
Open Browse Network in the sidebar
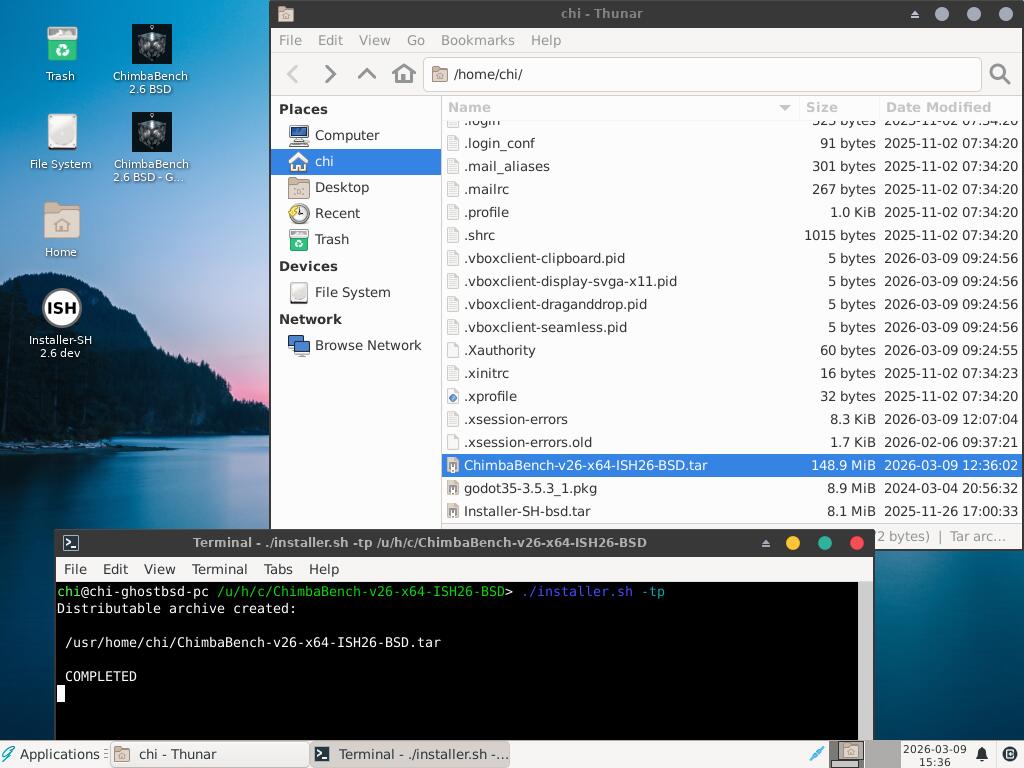point(367,345)
